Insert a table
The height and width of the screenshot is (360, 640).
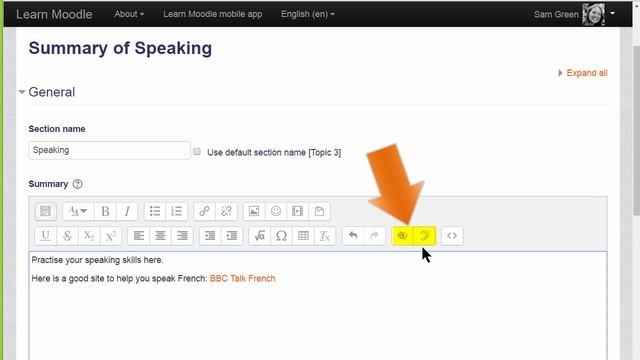coord(303,236)
